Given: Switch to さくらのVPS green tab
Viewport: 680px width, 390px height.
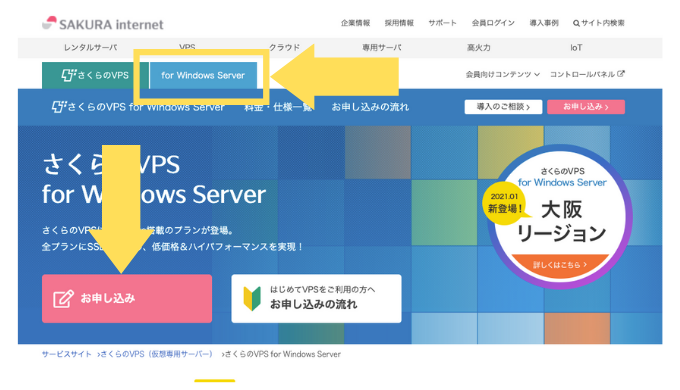Looking at the screenshot, I should tap(95, 75).
